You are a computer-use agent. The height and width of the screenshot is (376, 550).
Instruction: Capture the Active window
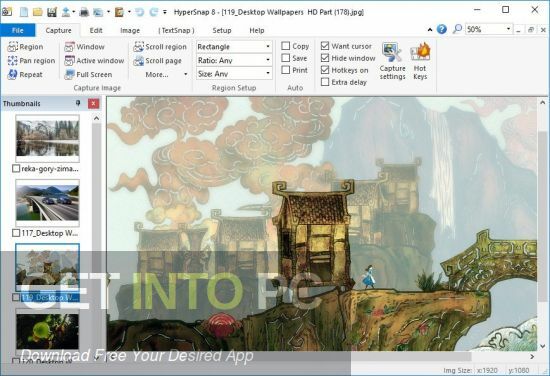(x=94, y=61)
